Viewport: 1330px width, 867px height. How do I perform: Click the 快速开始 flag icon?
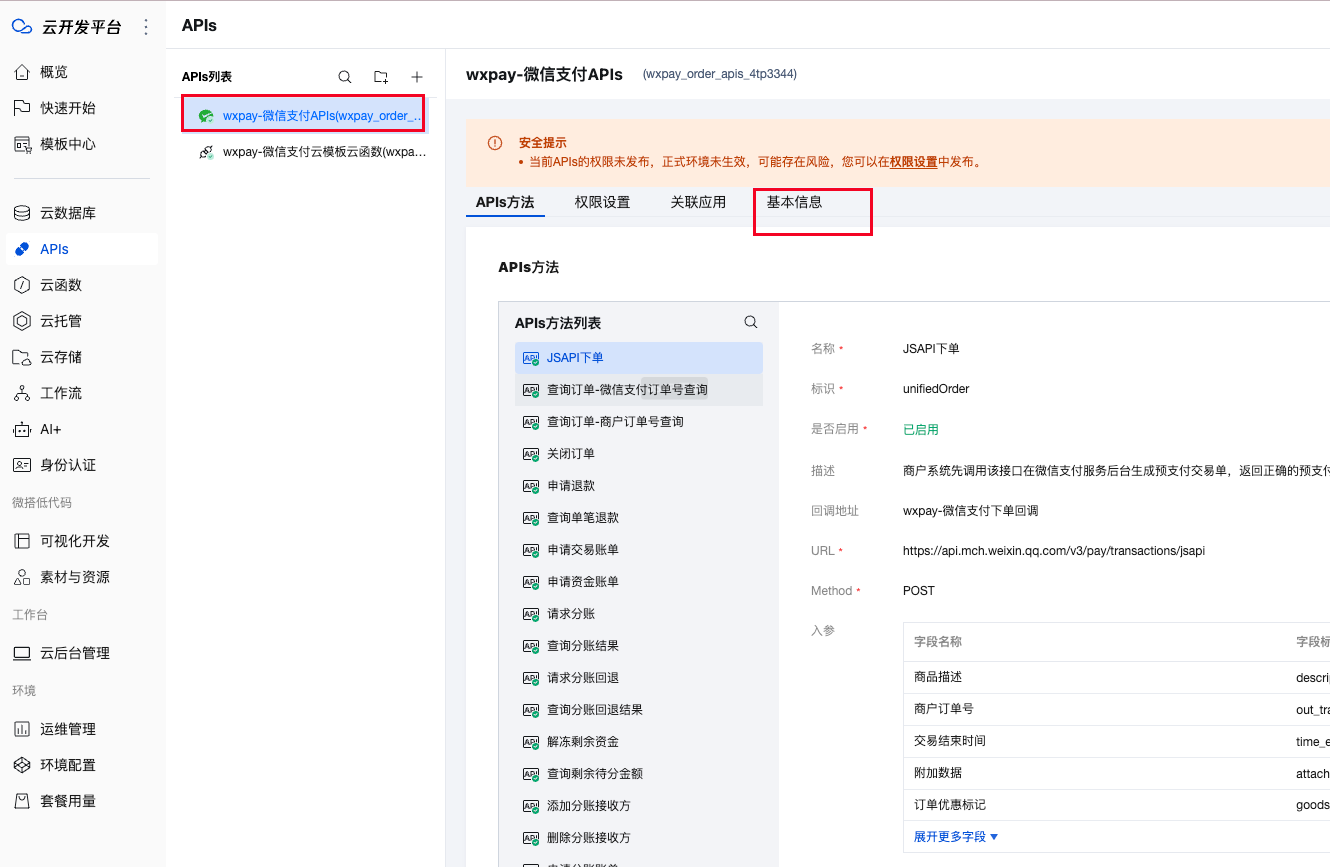click(x=22, y=108)
